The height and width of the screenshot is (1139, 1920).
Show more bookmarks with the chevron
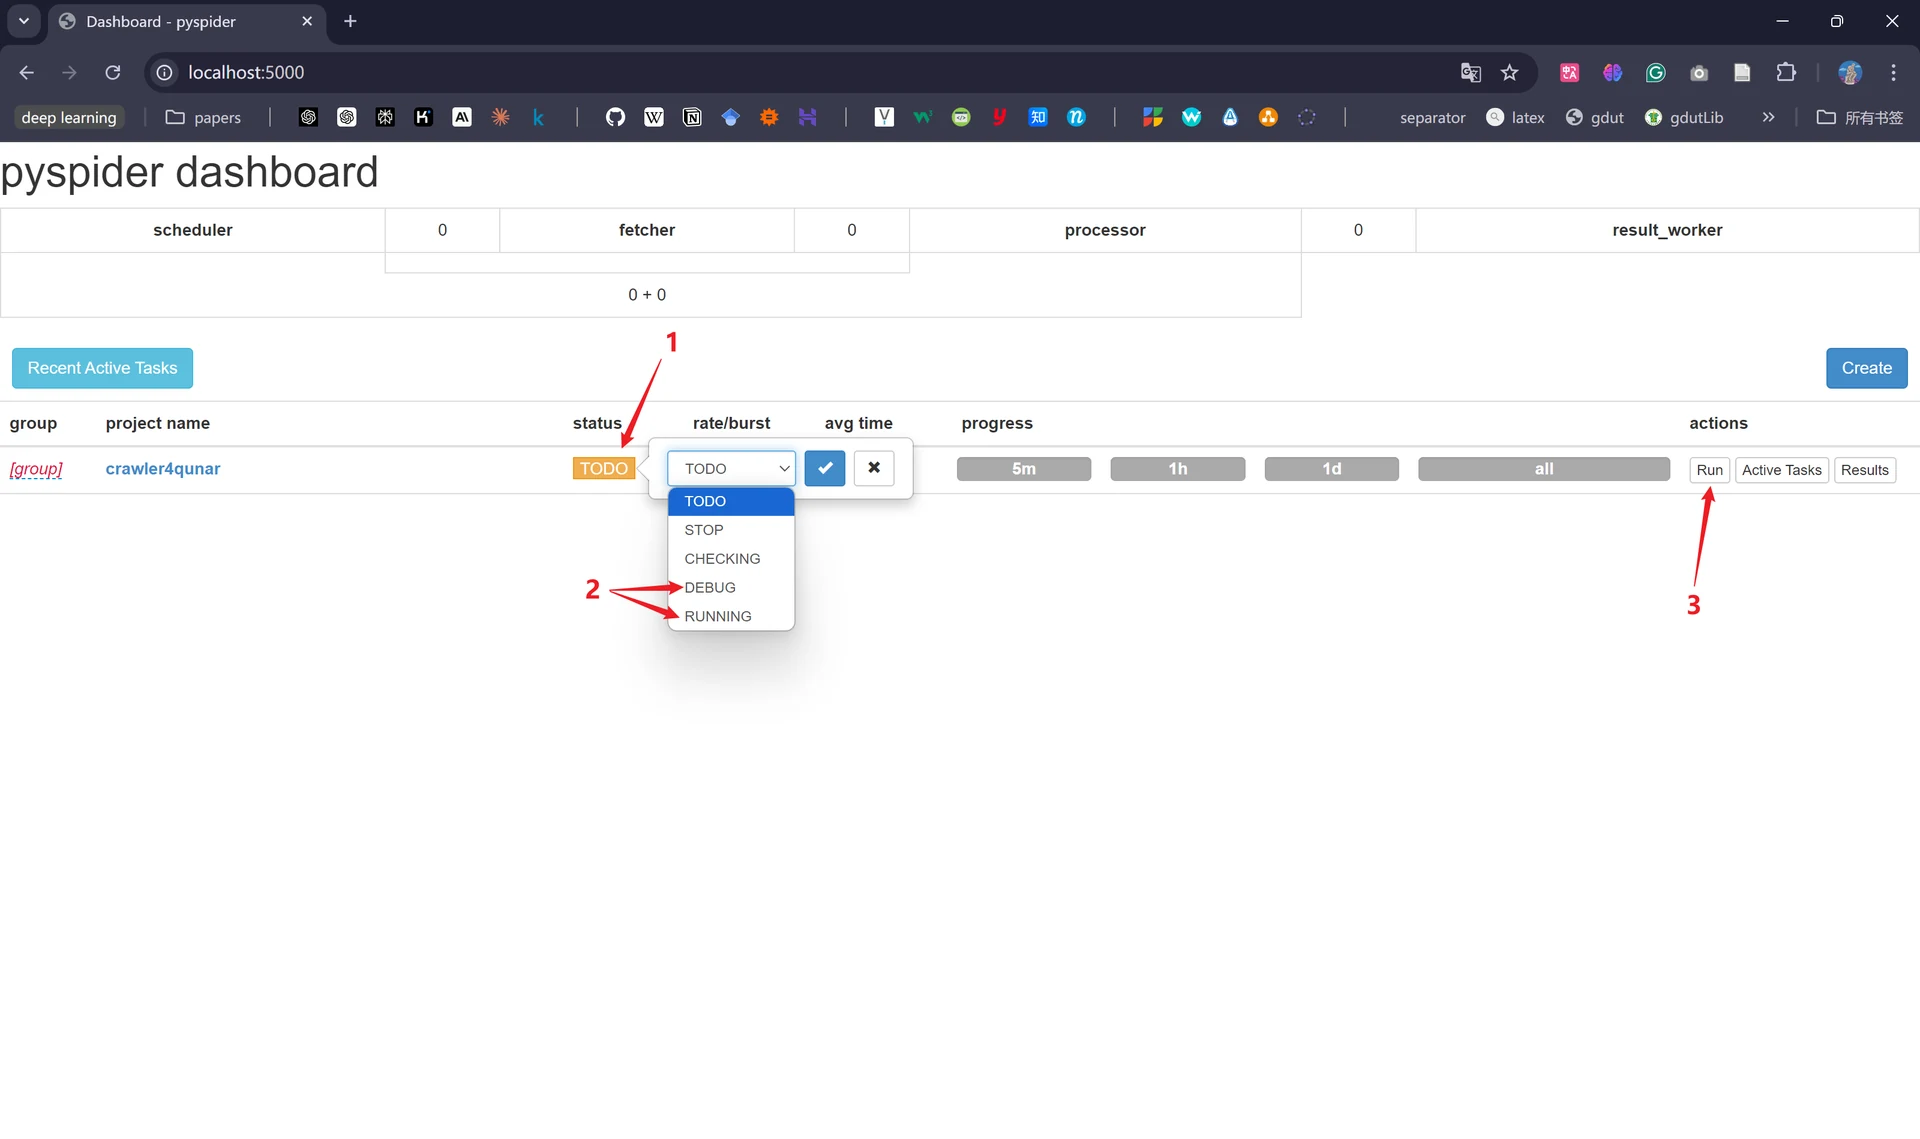1768,117
